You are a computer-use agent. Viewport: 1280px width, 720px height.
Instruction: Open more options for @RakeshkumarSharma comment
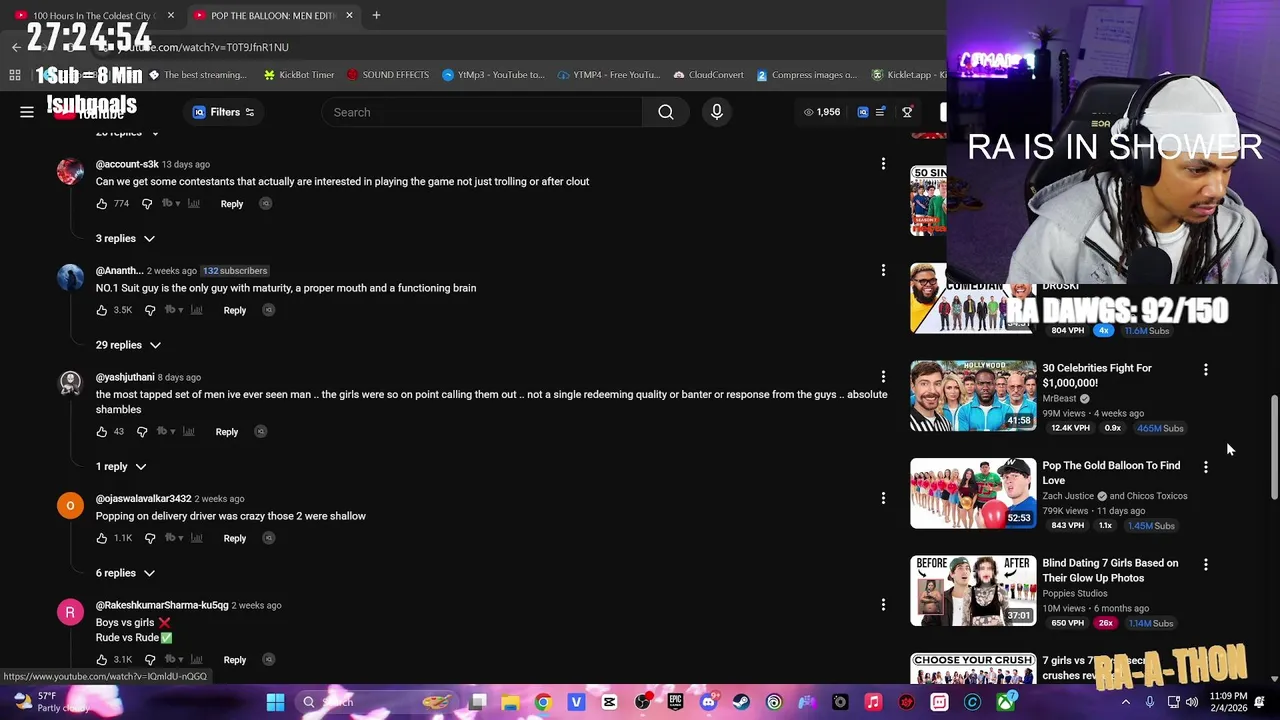(883, 605)
